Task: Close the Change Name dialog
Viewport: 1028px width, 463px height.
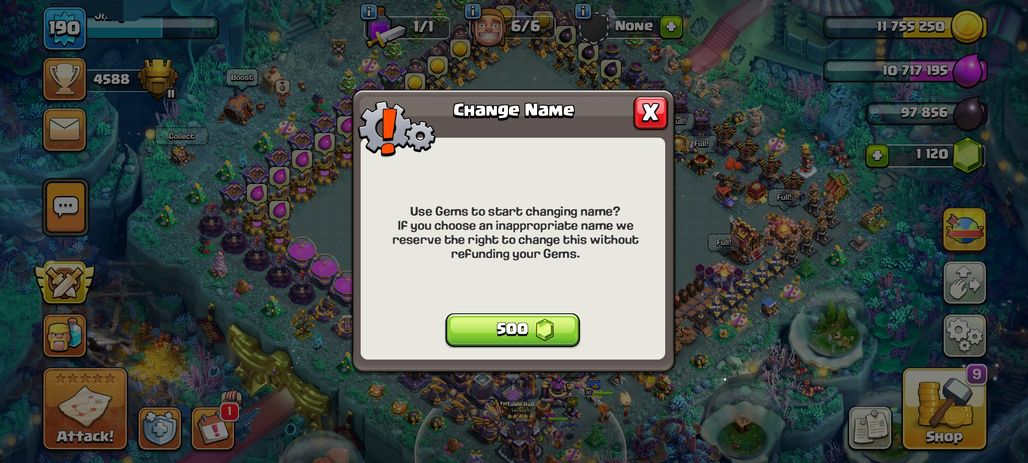Action: [650, 113]
